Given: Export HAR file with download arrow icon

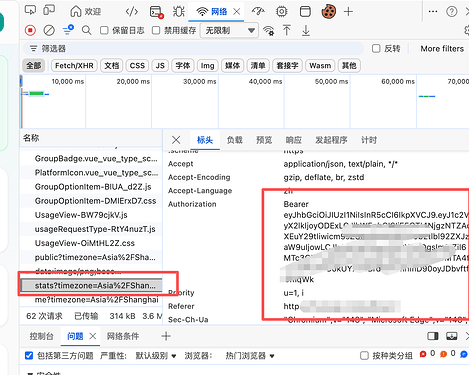Looking at the screenshot, I should [306, 30].
